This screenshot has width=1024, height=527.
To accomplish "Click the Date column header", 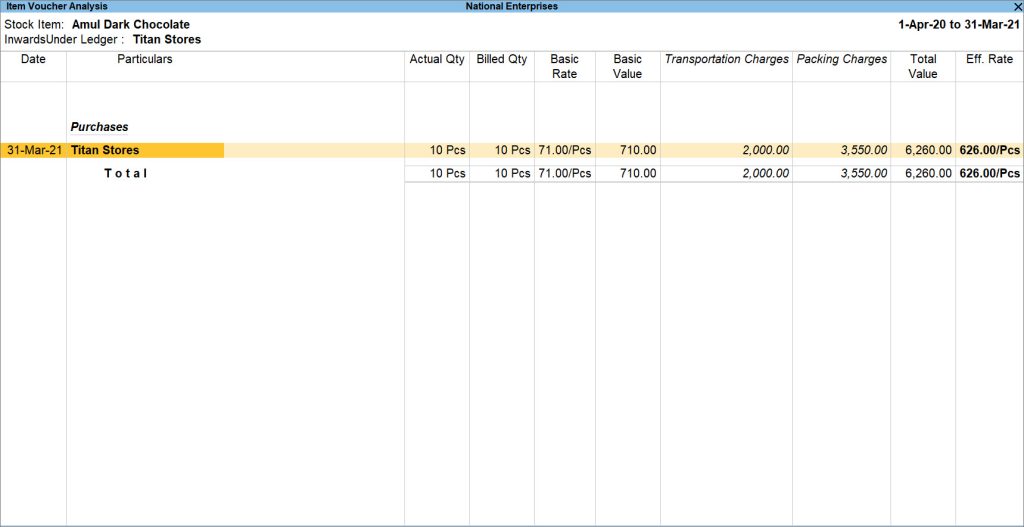I will 33,59.
